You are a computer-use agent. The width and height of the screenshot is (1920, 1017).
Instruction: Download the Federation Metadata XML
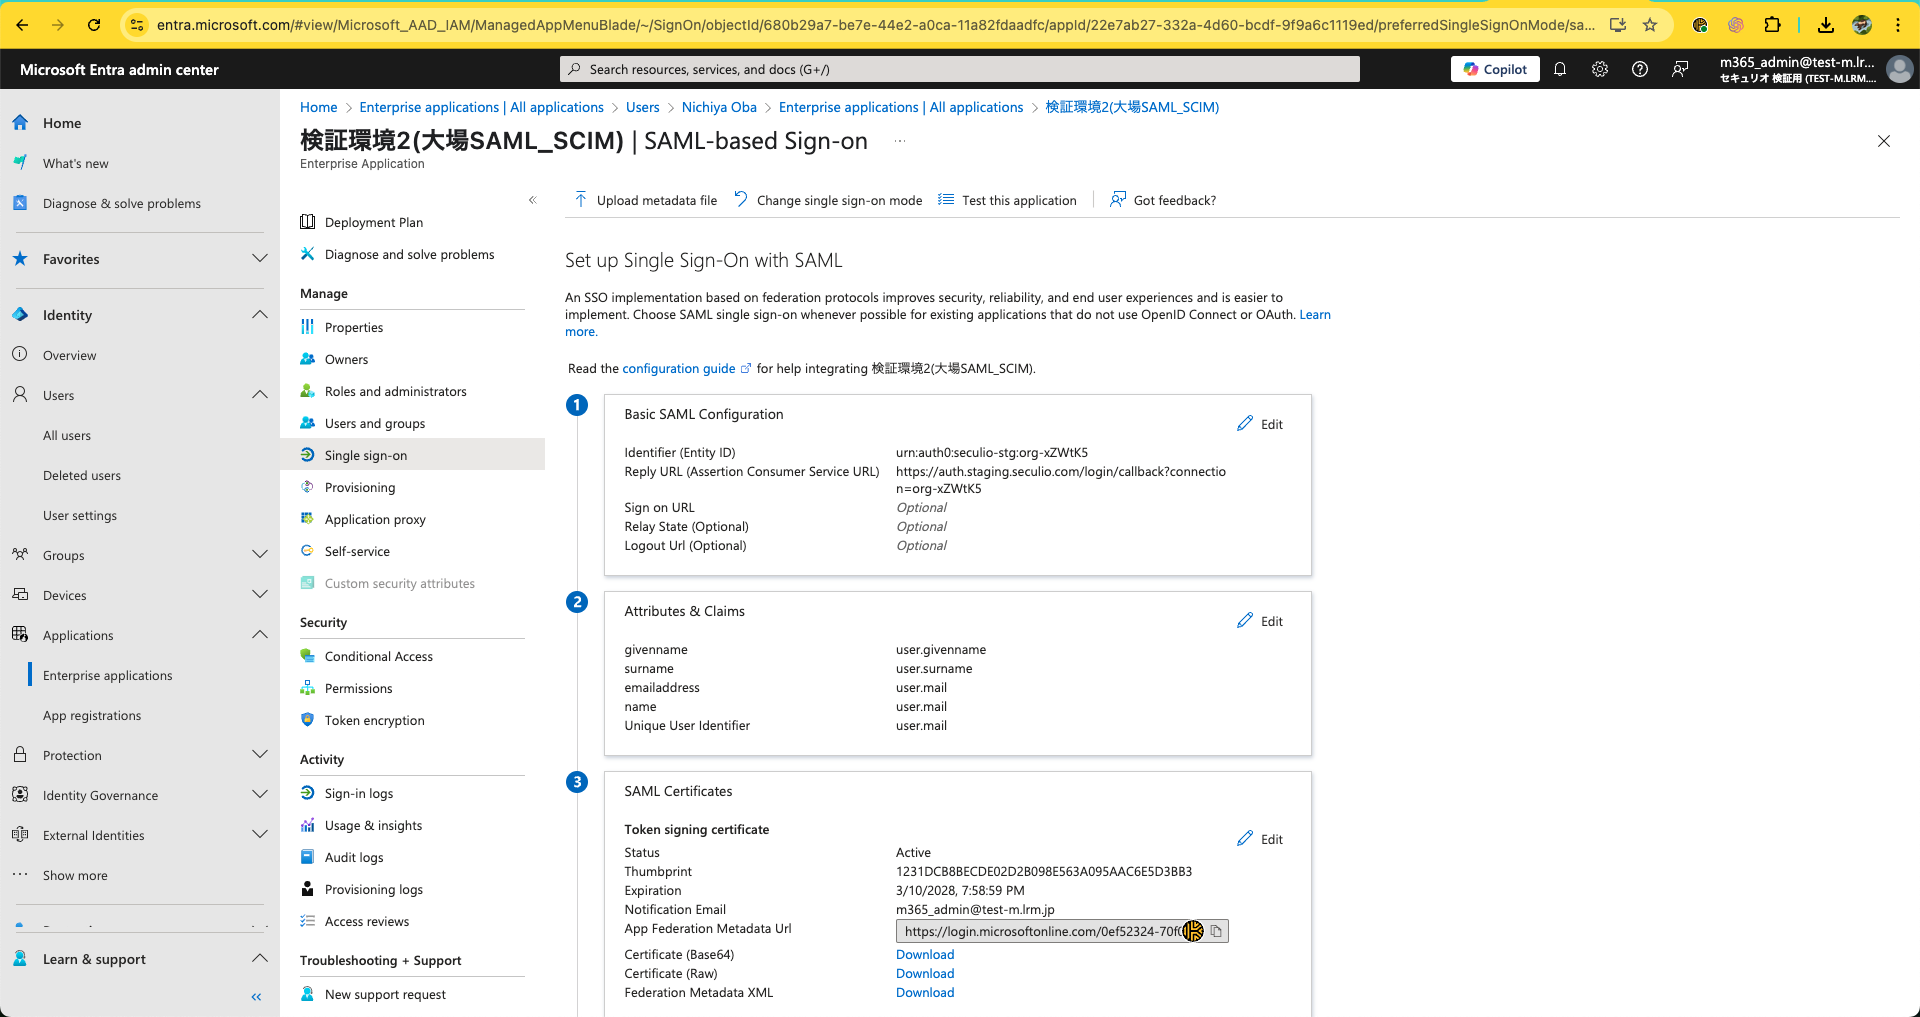pos(925,993)
